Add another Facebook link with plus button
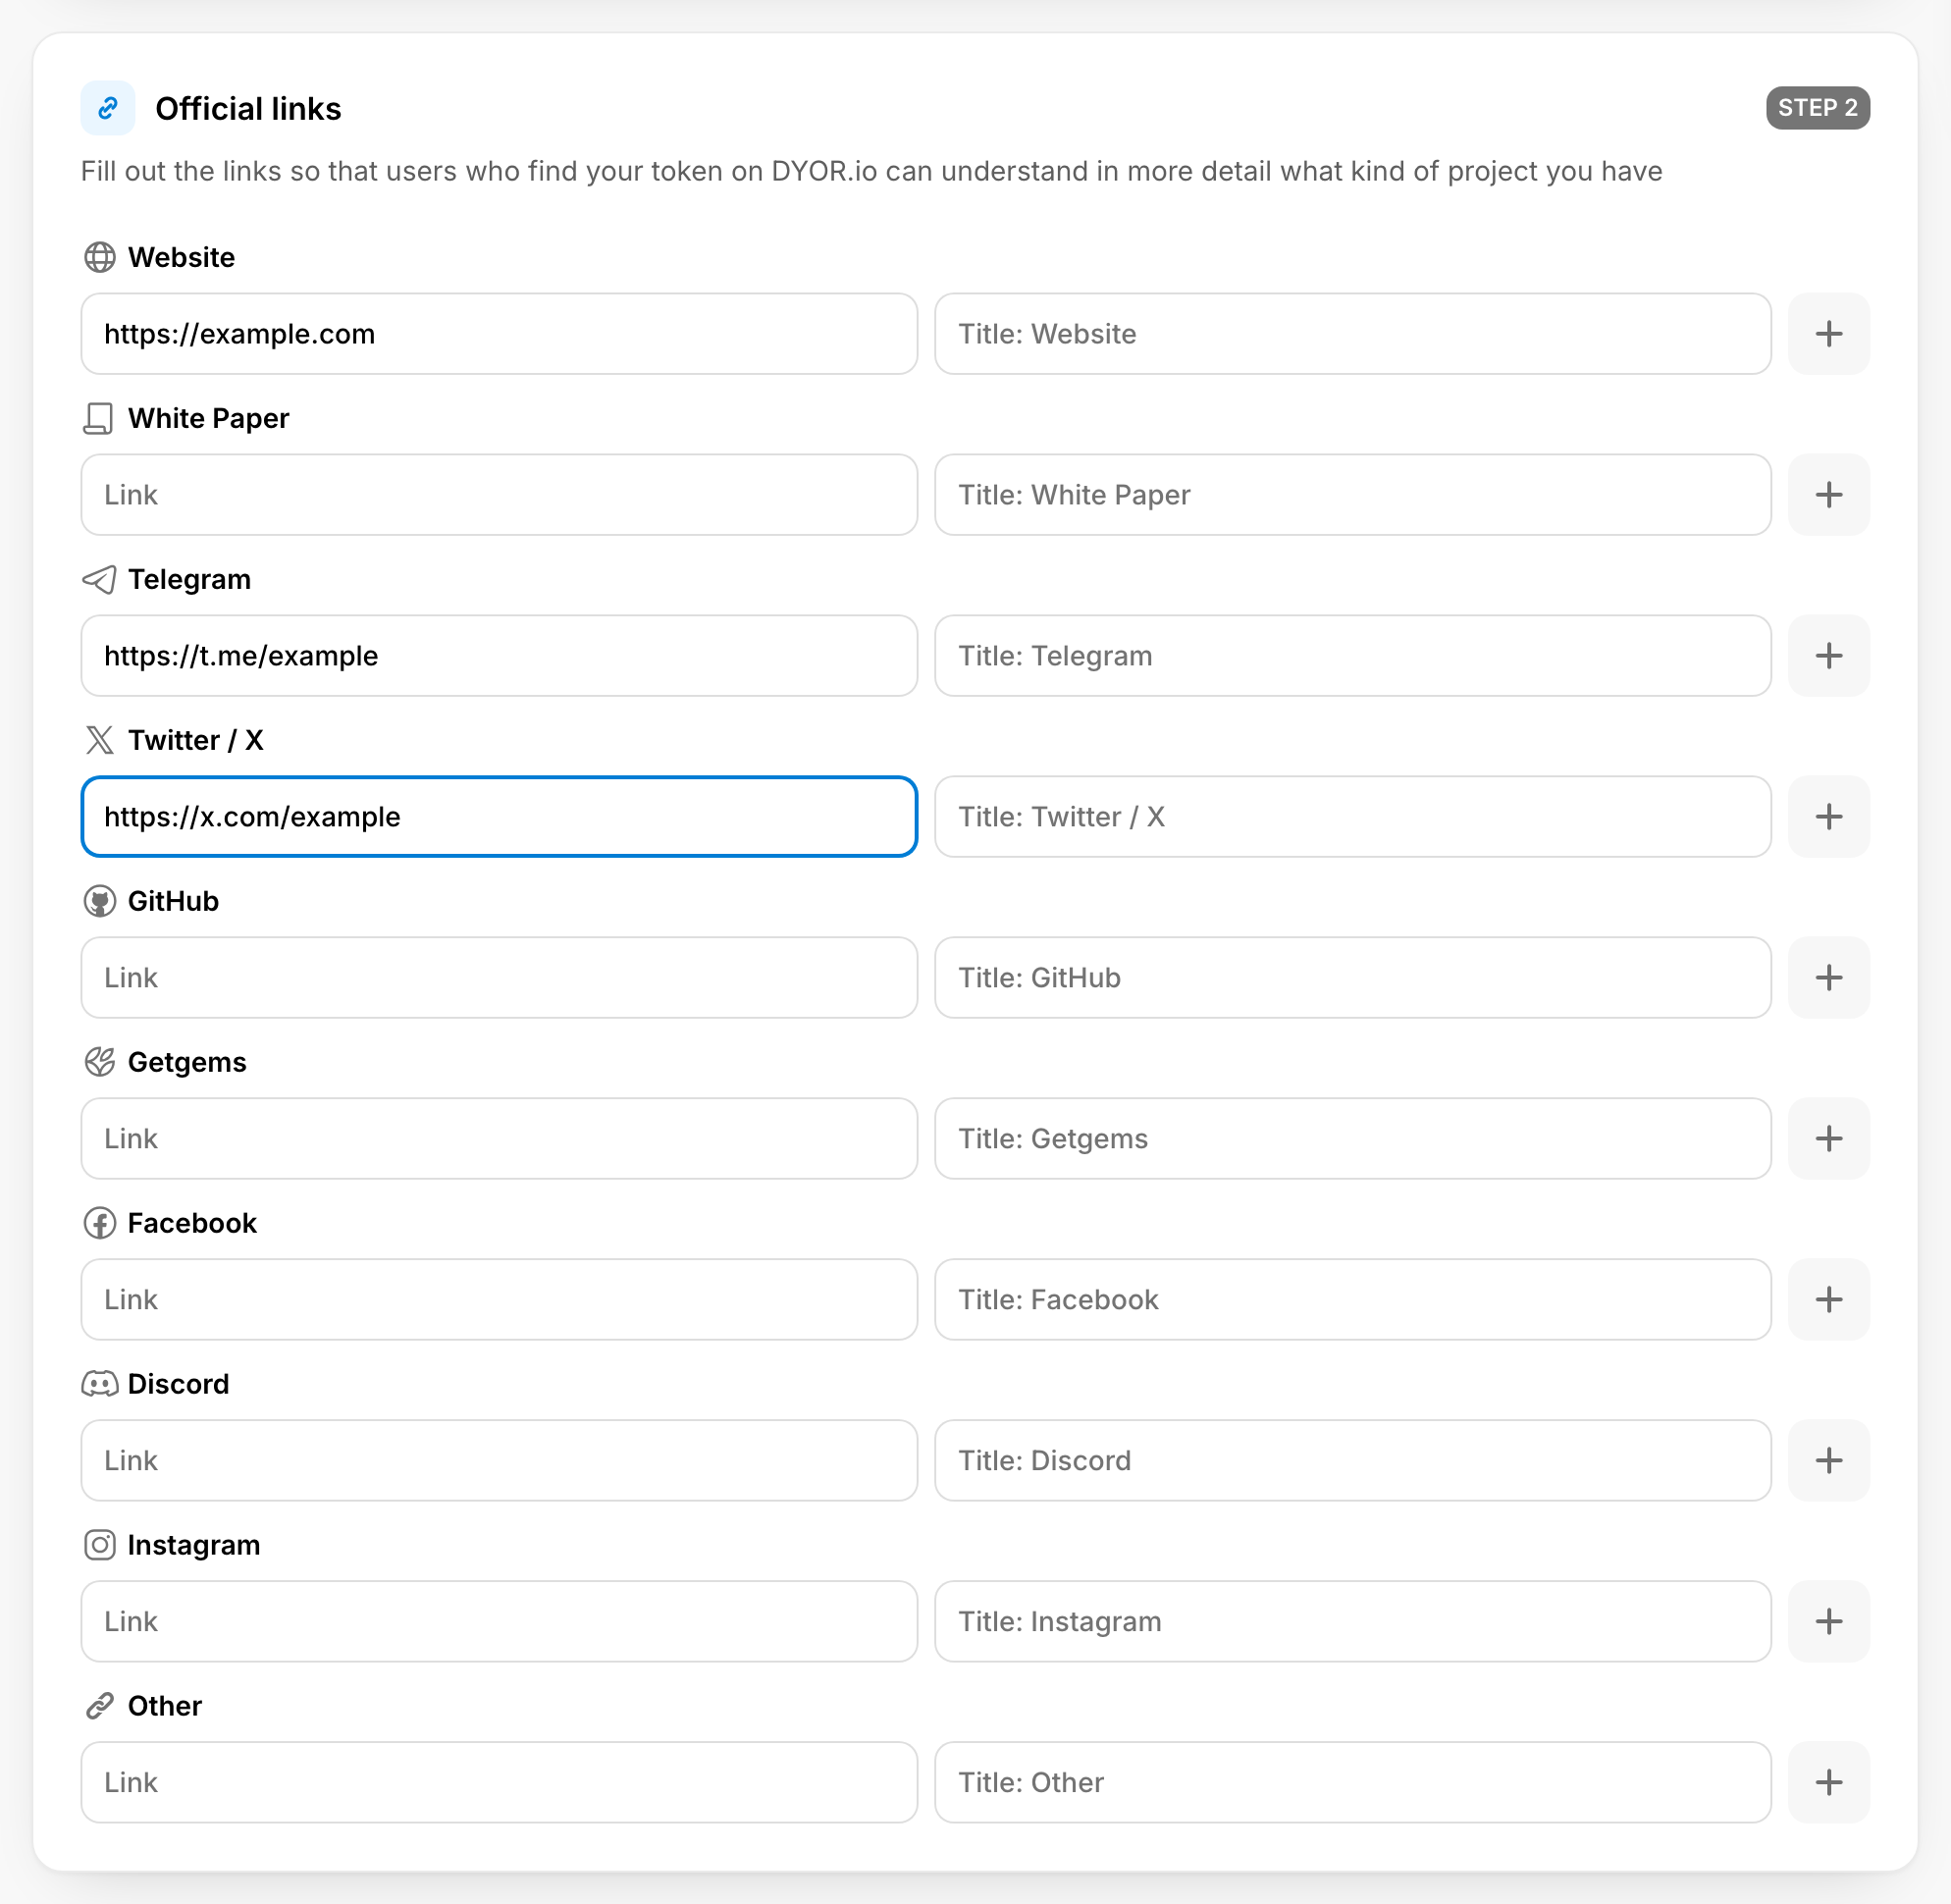The height and width of the screenshot is (1904, 1951). [x=1828, y=1300]
